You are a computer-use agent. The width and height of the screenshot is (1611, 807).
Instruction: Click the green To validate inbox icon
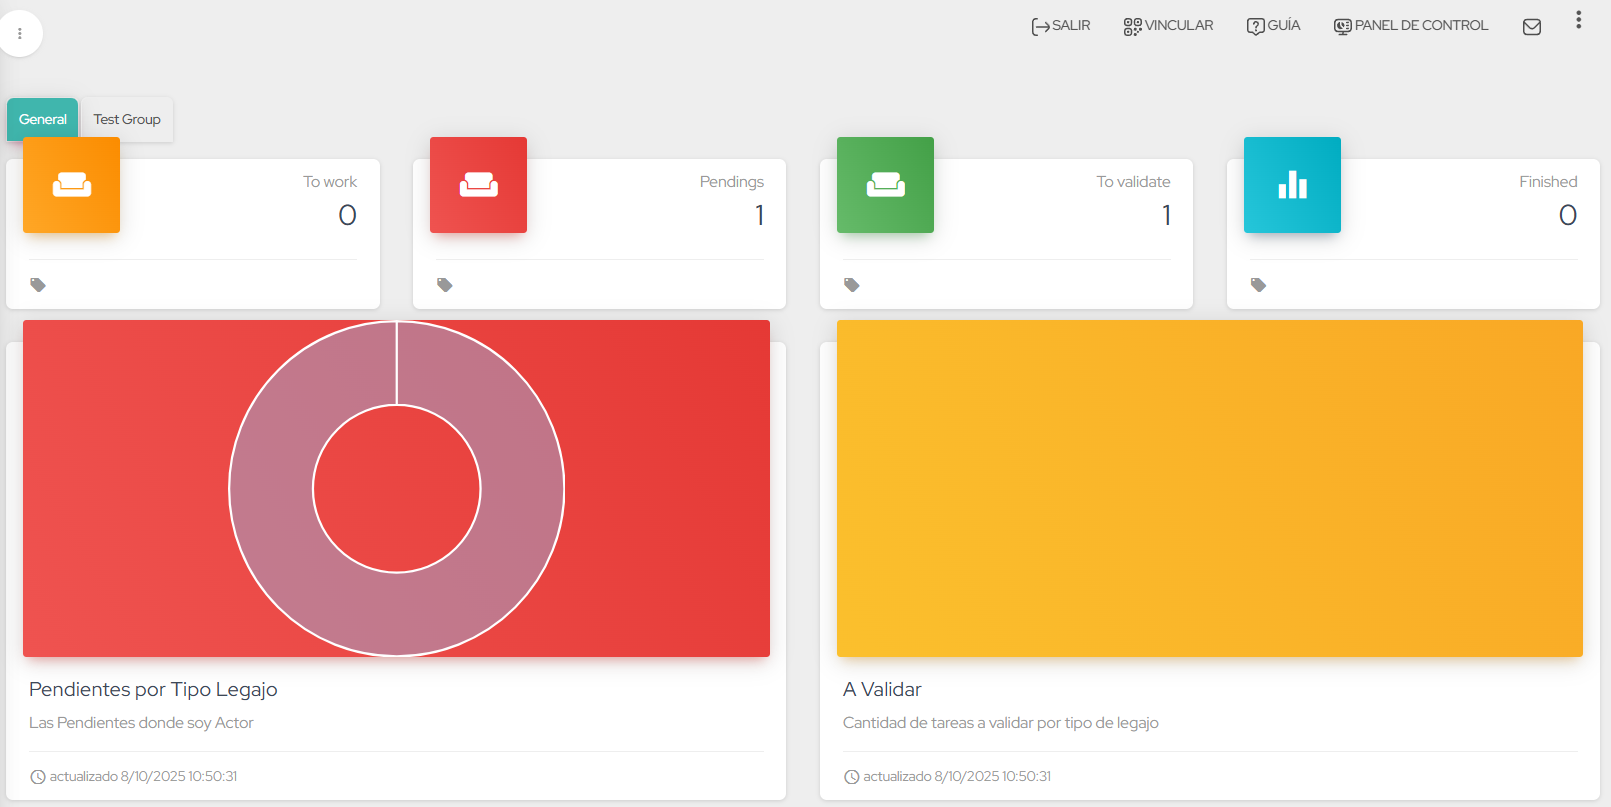[885, 185]
